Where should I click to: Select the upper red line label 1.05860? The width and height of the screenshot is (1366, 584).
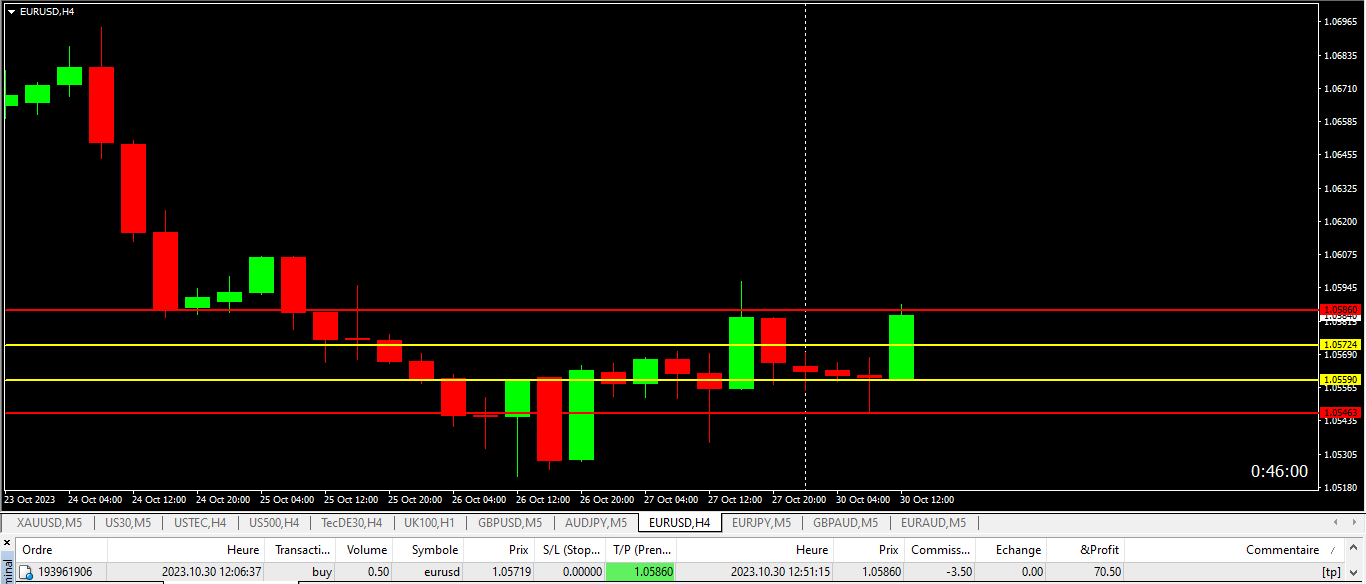1340,310
